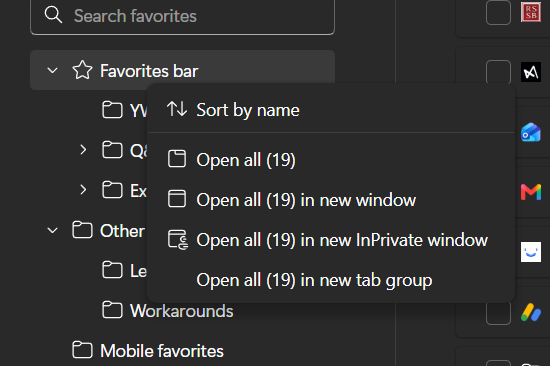Select the Favorites bar star icon

pyautogui.click(x=82, y=70)
